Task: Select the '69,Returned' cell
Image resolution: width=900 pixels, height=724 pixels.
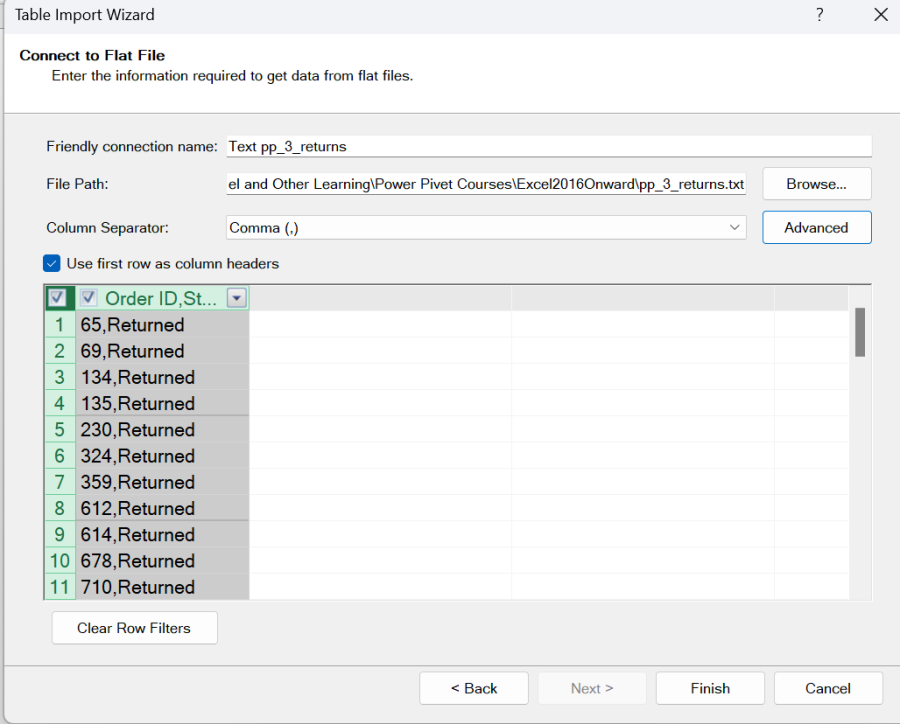Action: pos(162,351)
